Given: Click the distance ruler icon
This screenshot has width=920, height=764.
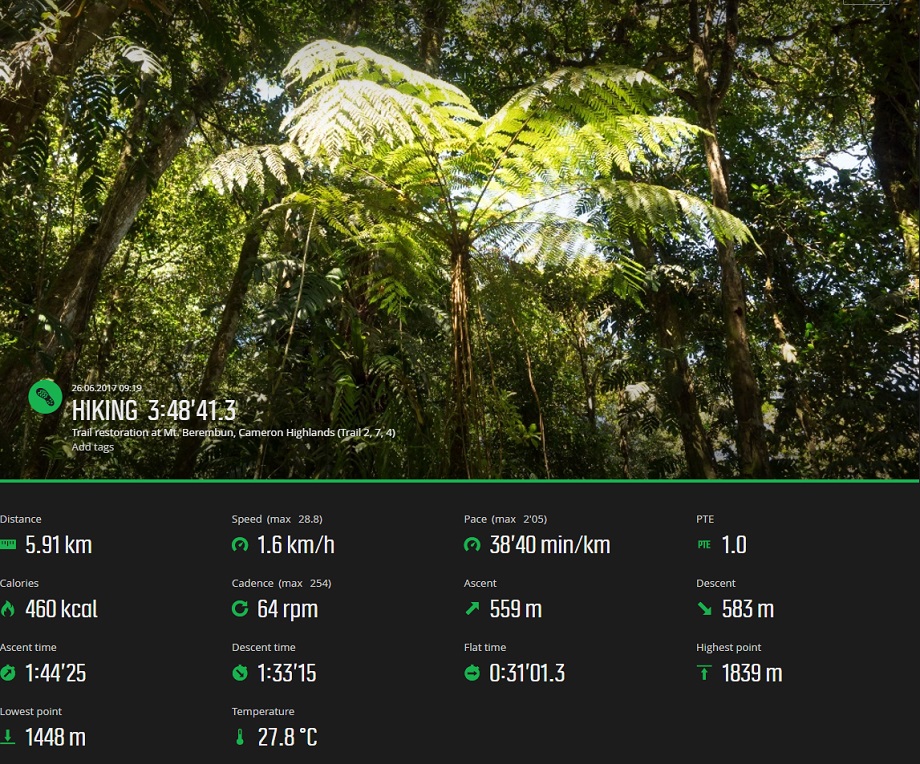Looking at the screenshot, I should [x=8, y=545].
